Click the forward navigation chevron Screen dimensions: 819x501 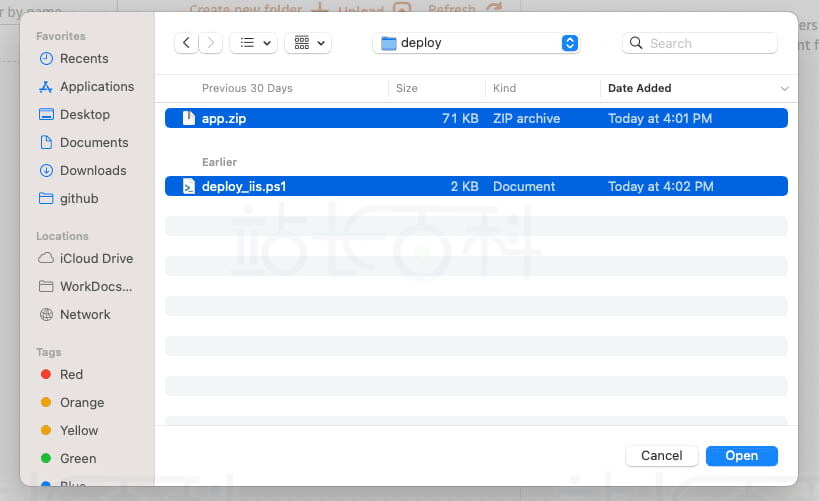point(211,43)
